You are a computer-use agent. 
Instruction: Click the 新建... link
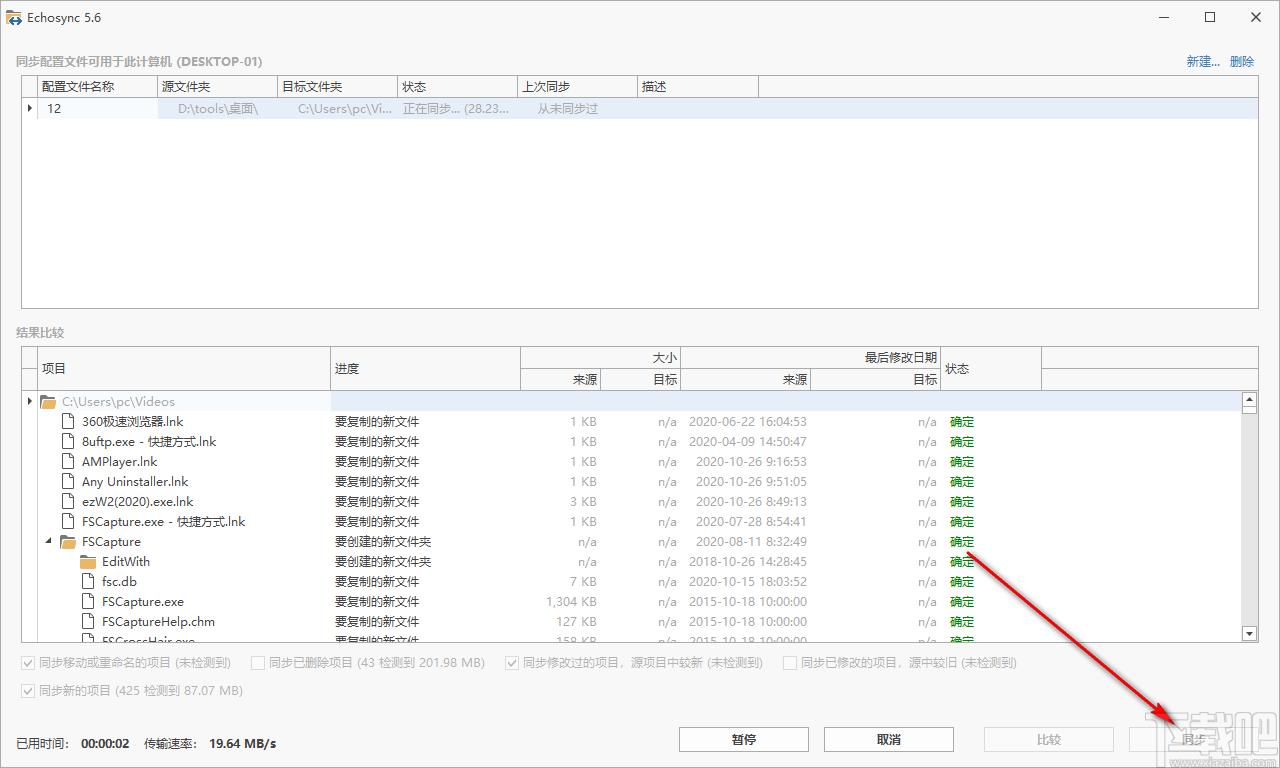click(x=1203, y=61)
